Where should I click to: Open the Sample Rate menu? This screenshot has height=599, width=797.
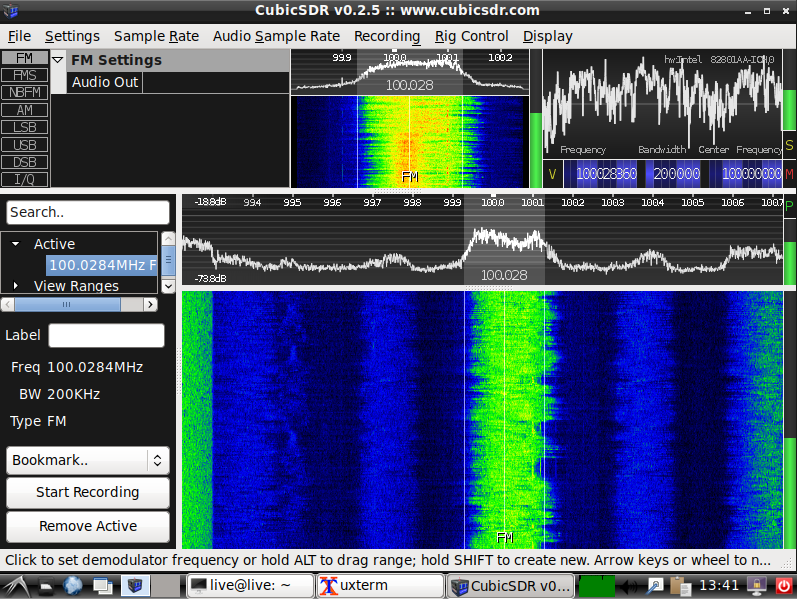point(156,36)
